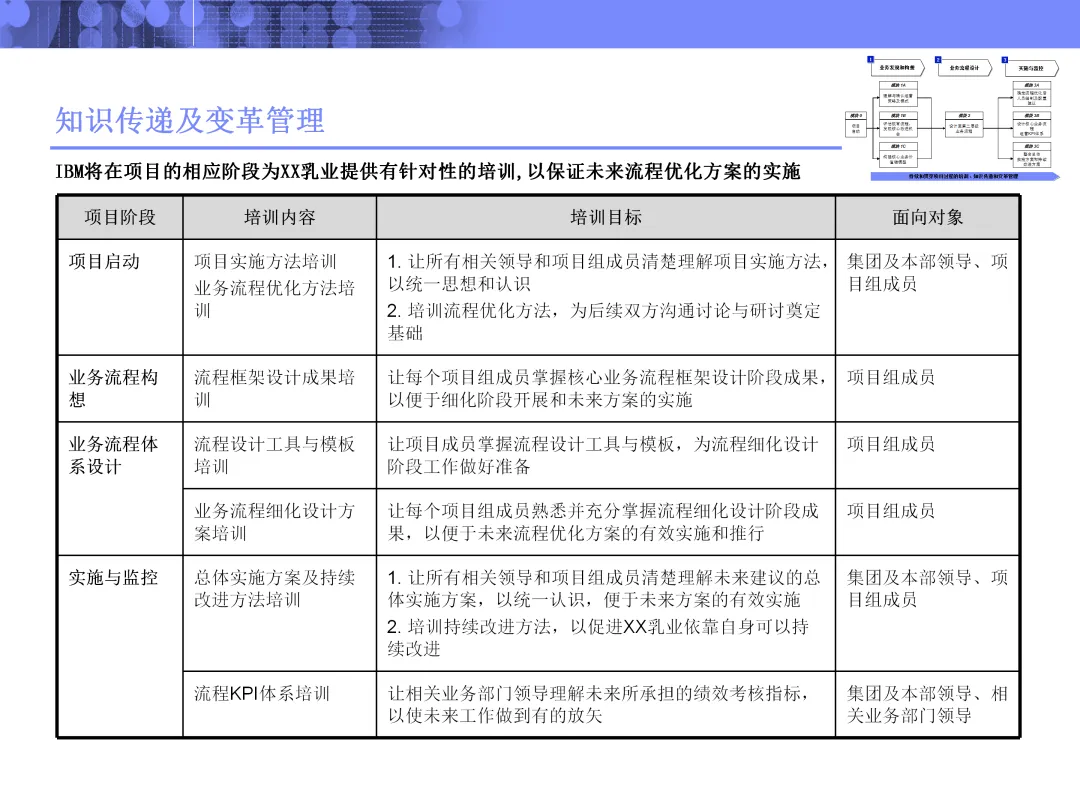This screenshot has height=810, width=1080.
Task: Click the 面向对象 column header
Action: click(927, 218)
